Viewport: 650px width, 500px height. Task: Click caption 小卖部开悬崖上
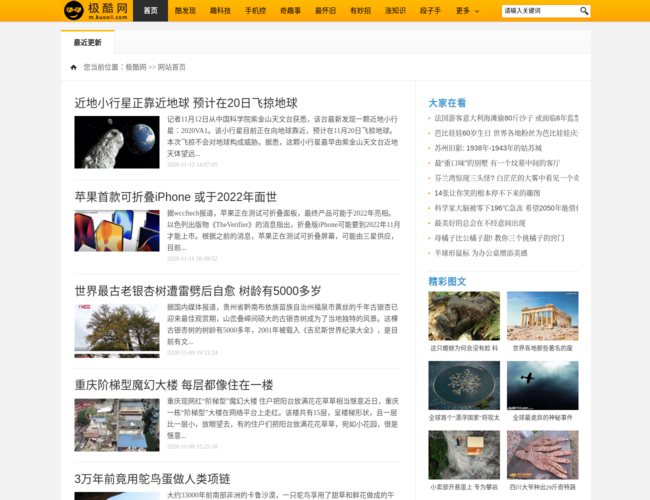[x=464, y=487]
